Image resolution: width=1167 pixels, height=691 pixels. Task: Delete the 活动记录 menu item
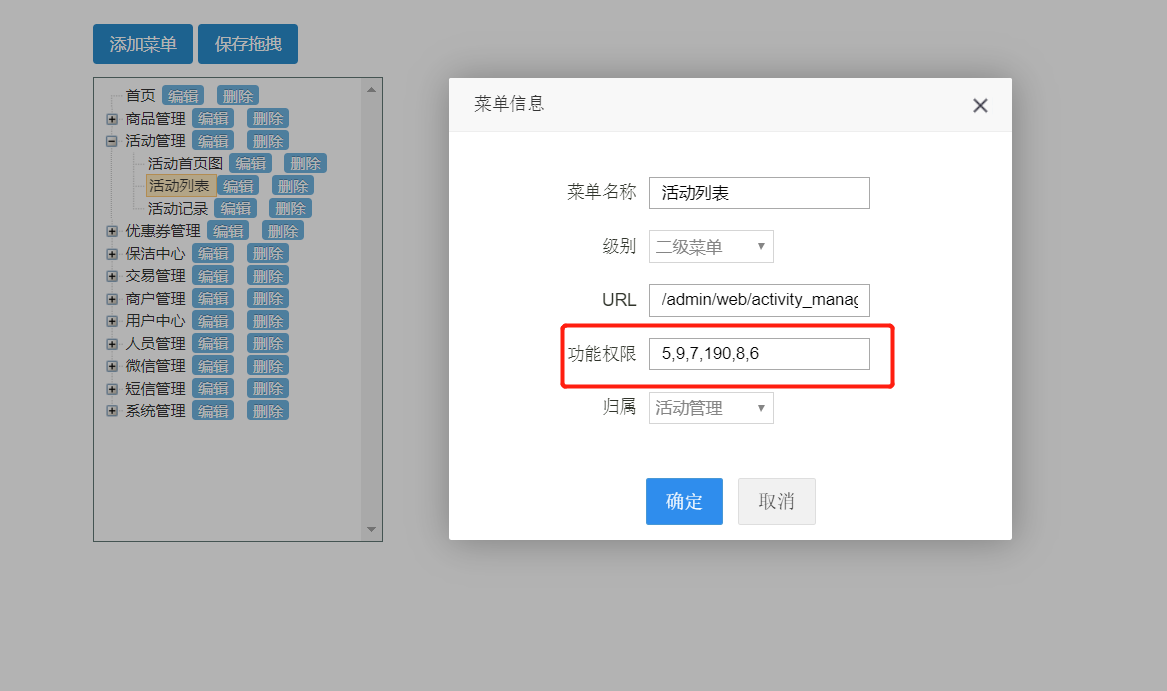(x=290, y=207)
